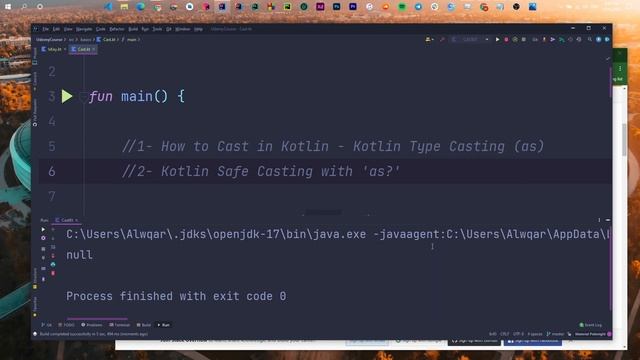The image size is (640, 360).
Task: Open the View menu
Action: (68, 29)
